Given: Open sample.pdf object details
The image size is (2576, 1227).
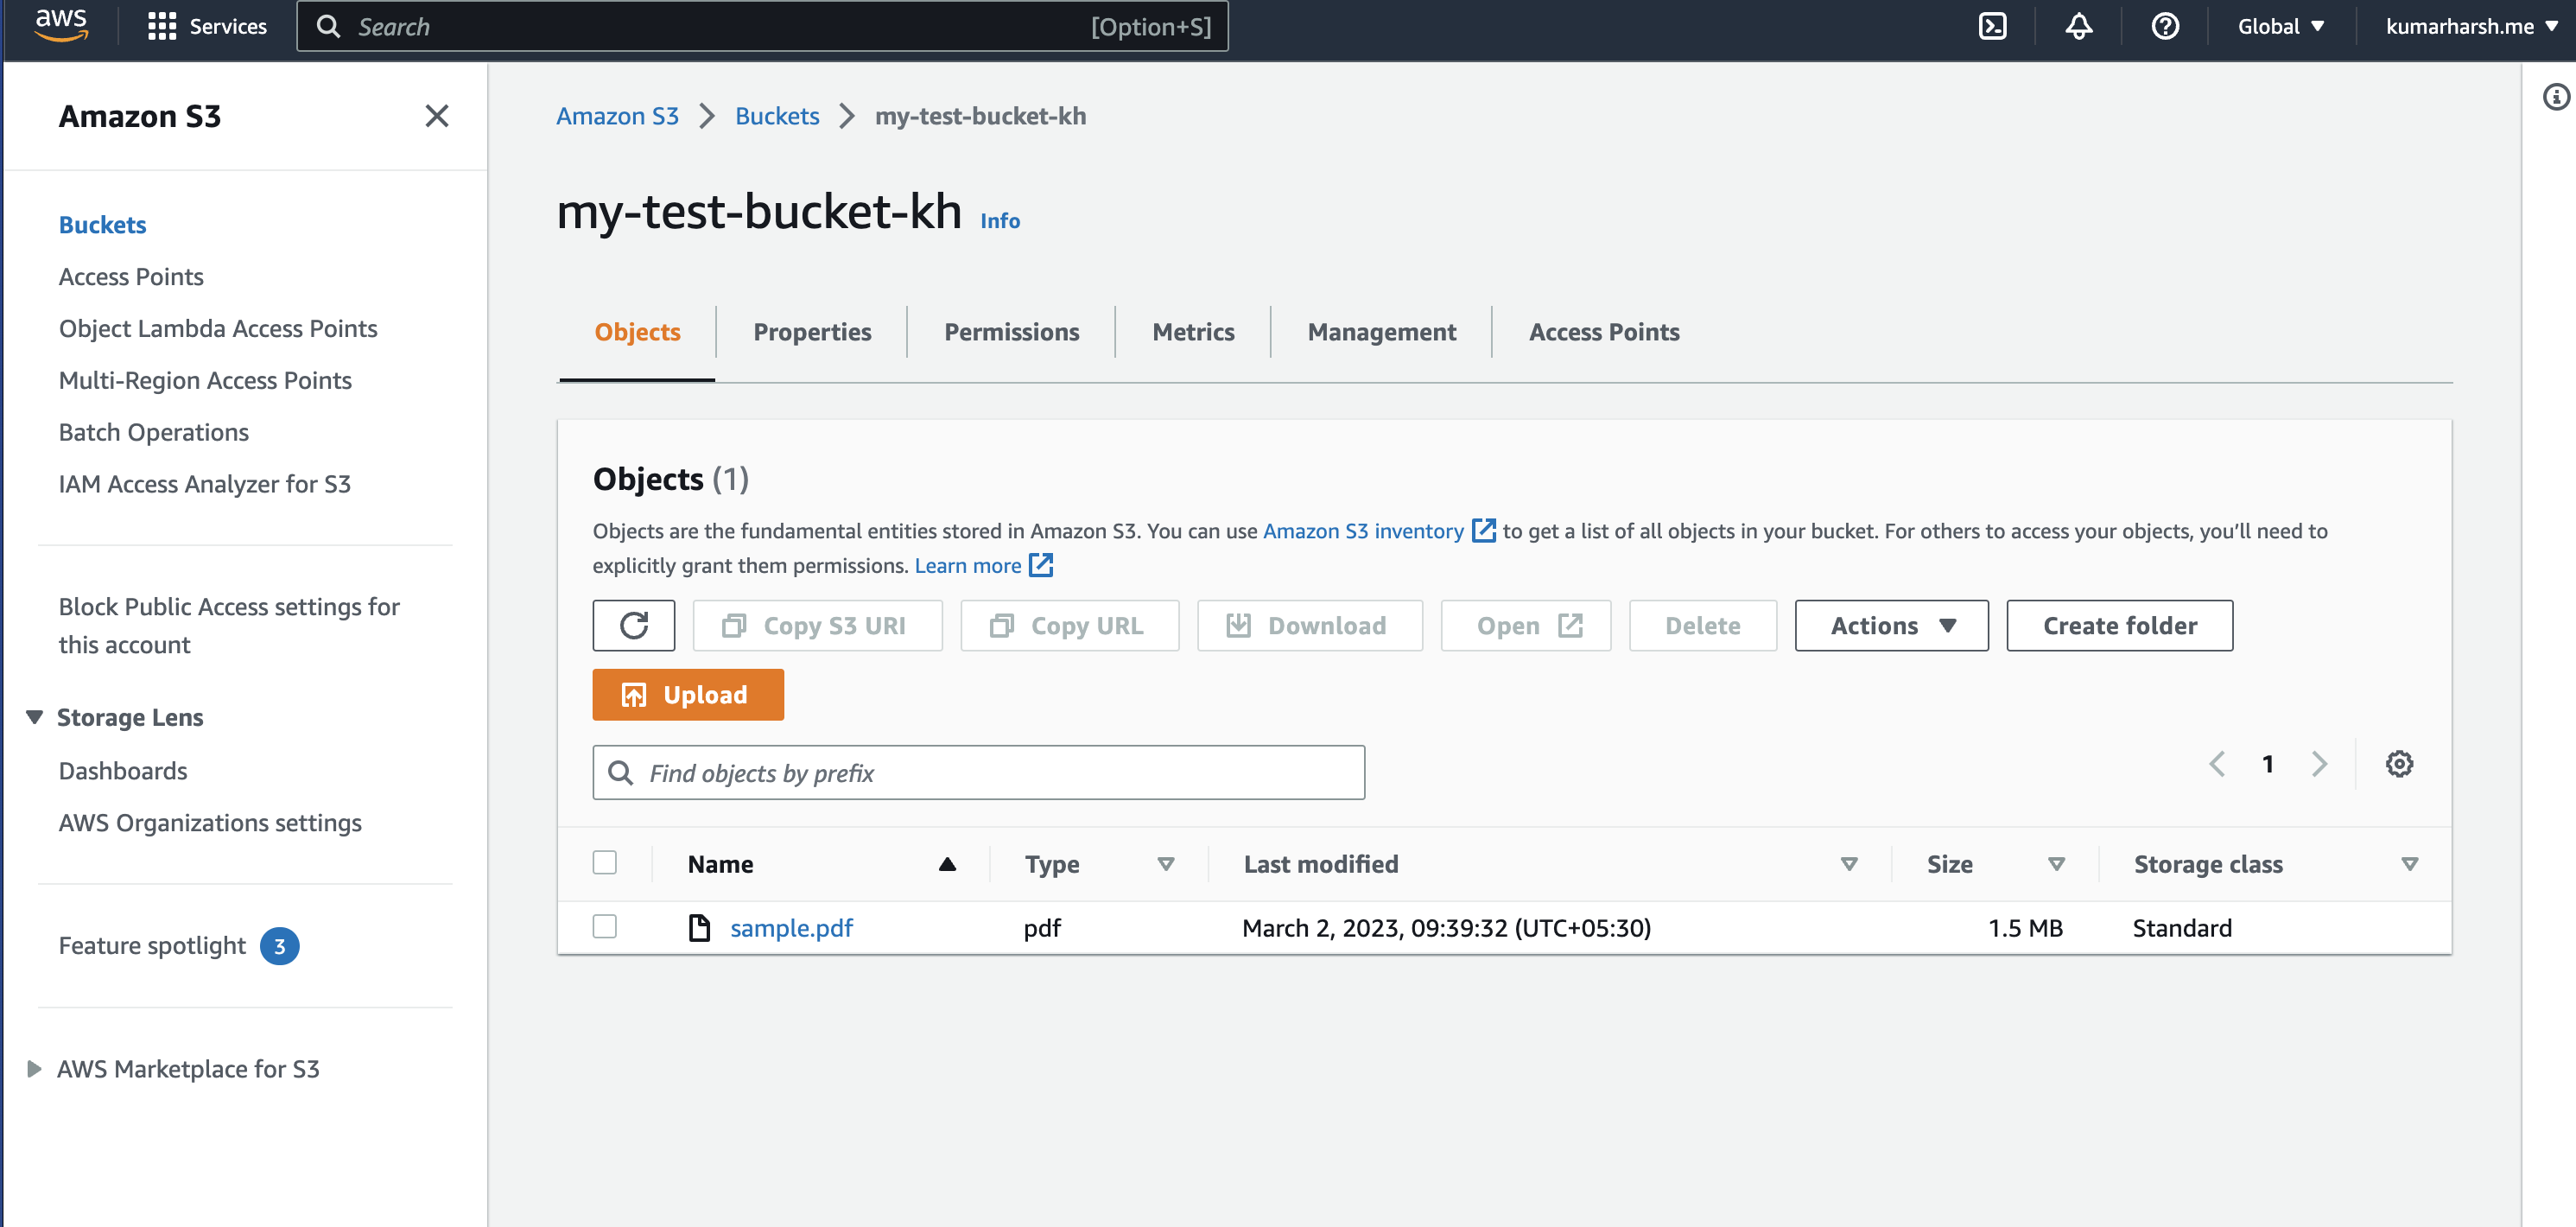Looking at the screenshot, I should [791, 927].
